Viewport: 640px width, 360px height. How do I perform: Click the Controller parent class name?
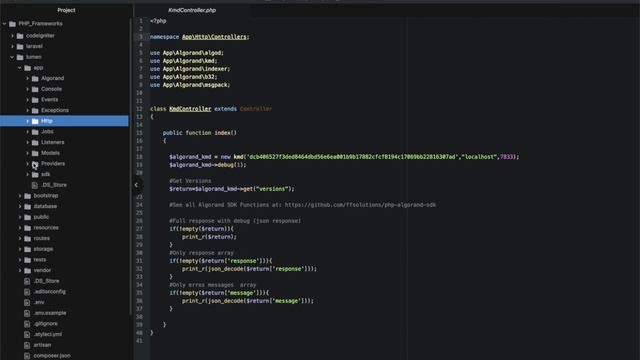pyautogui.click(x=256, y=109)
